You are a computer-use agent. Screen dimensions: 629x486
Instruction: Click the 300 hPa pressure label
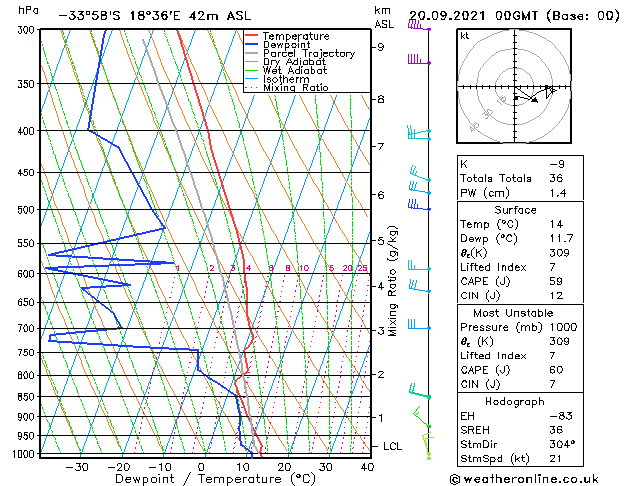tap(28, 30)
